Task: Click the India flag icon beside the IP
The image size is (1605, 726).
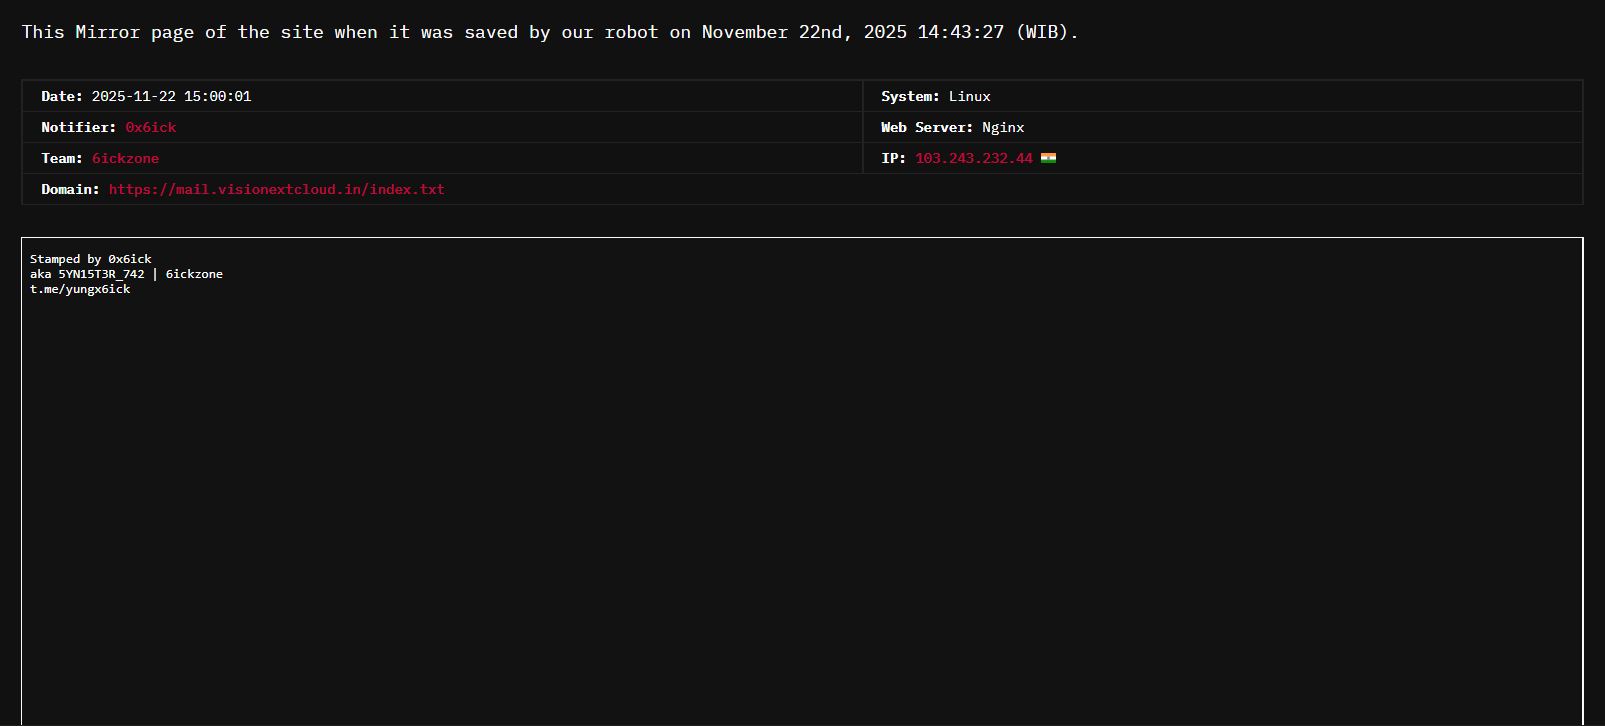Action: (x=1048, y=158)
